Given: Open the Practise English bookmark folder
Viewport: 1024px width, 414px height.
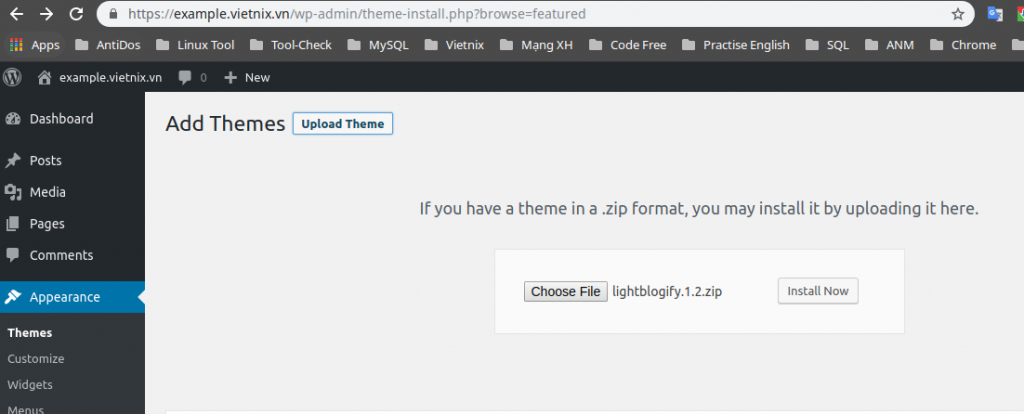Looking at the screenshot, I should 735,45.
